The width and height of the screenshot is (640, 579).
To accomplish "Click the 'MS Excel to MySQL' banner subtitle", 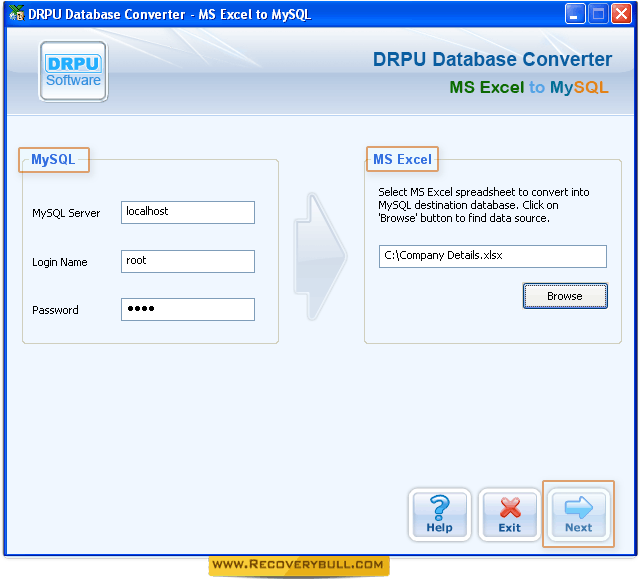I will point(529,87).
